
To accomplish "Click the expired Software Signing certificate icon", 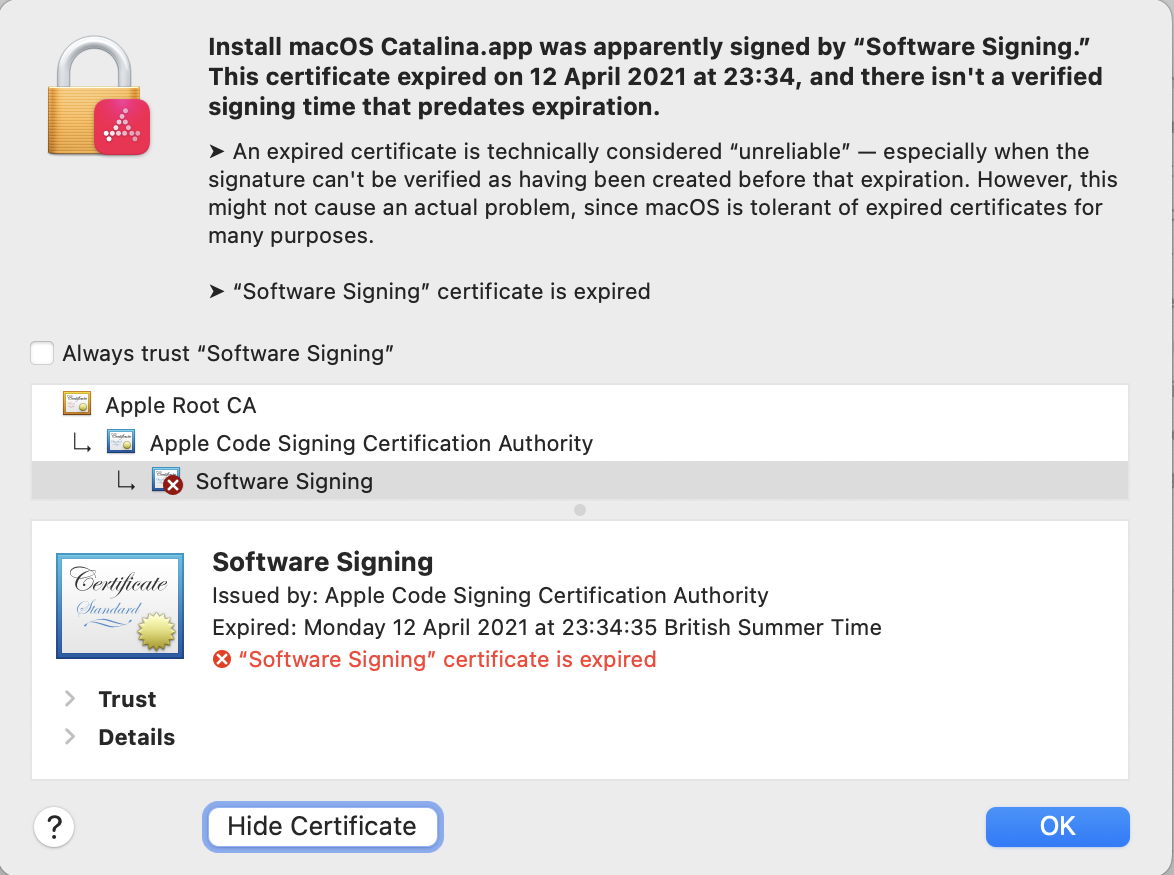I will click(x=166, y=481).
